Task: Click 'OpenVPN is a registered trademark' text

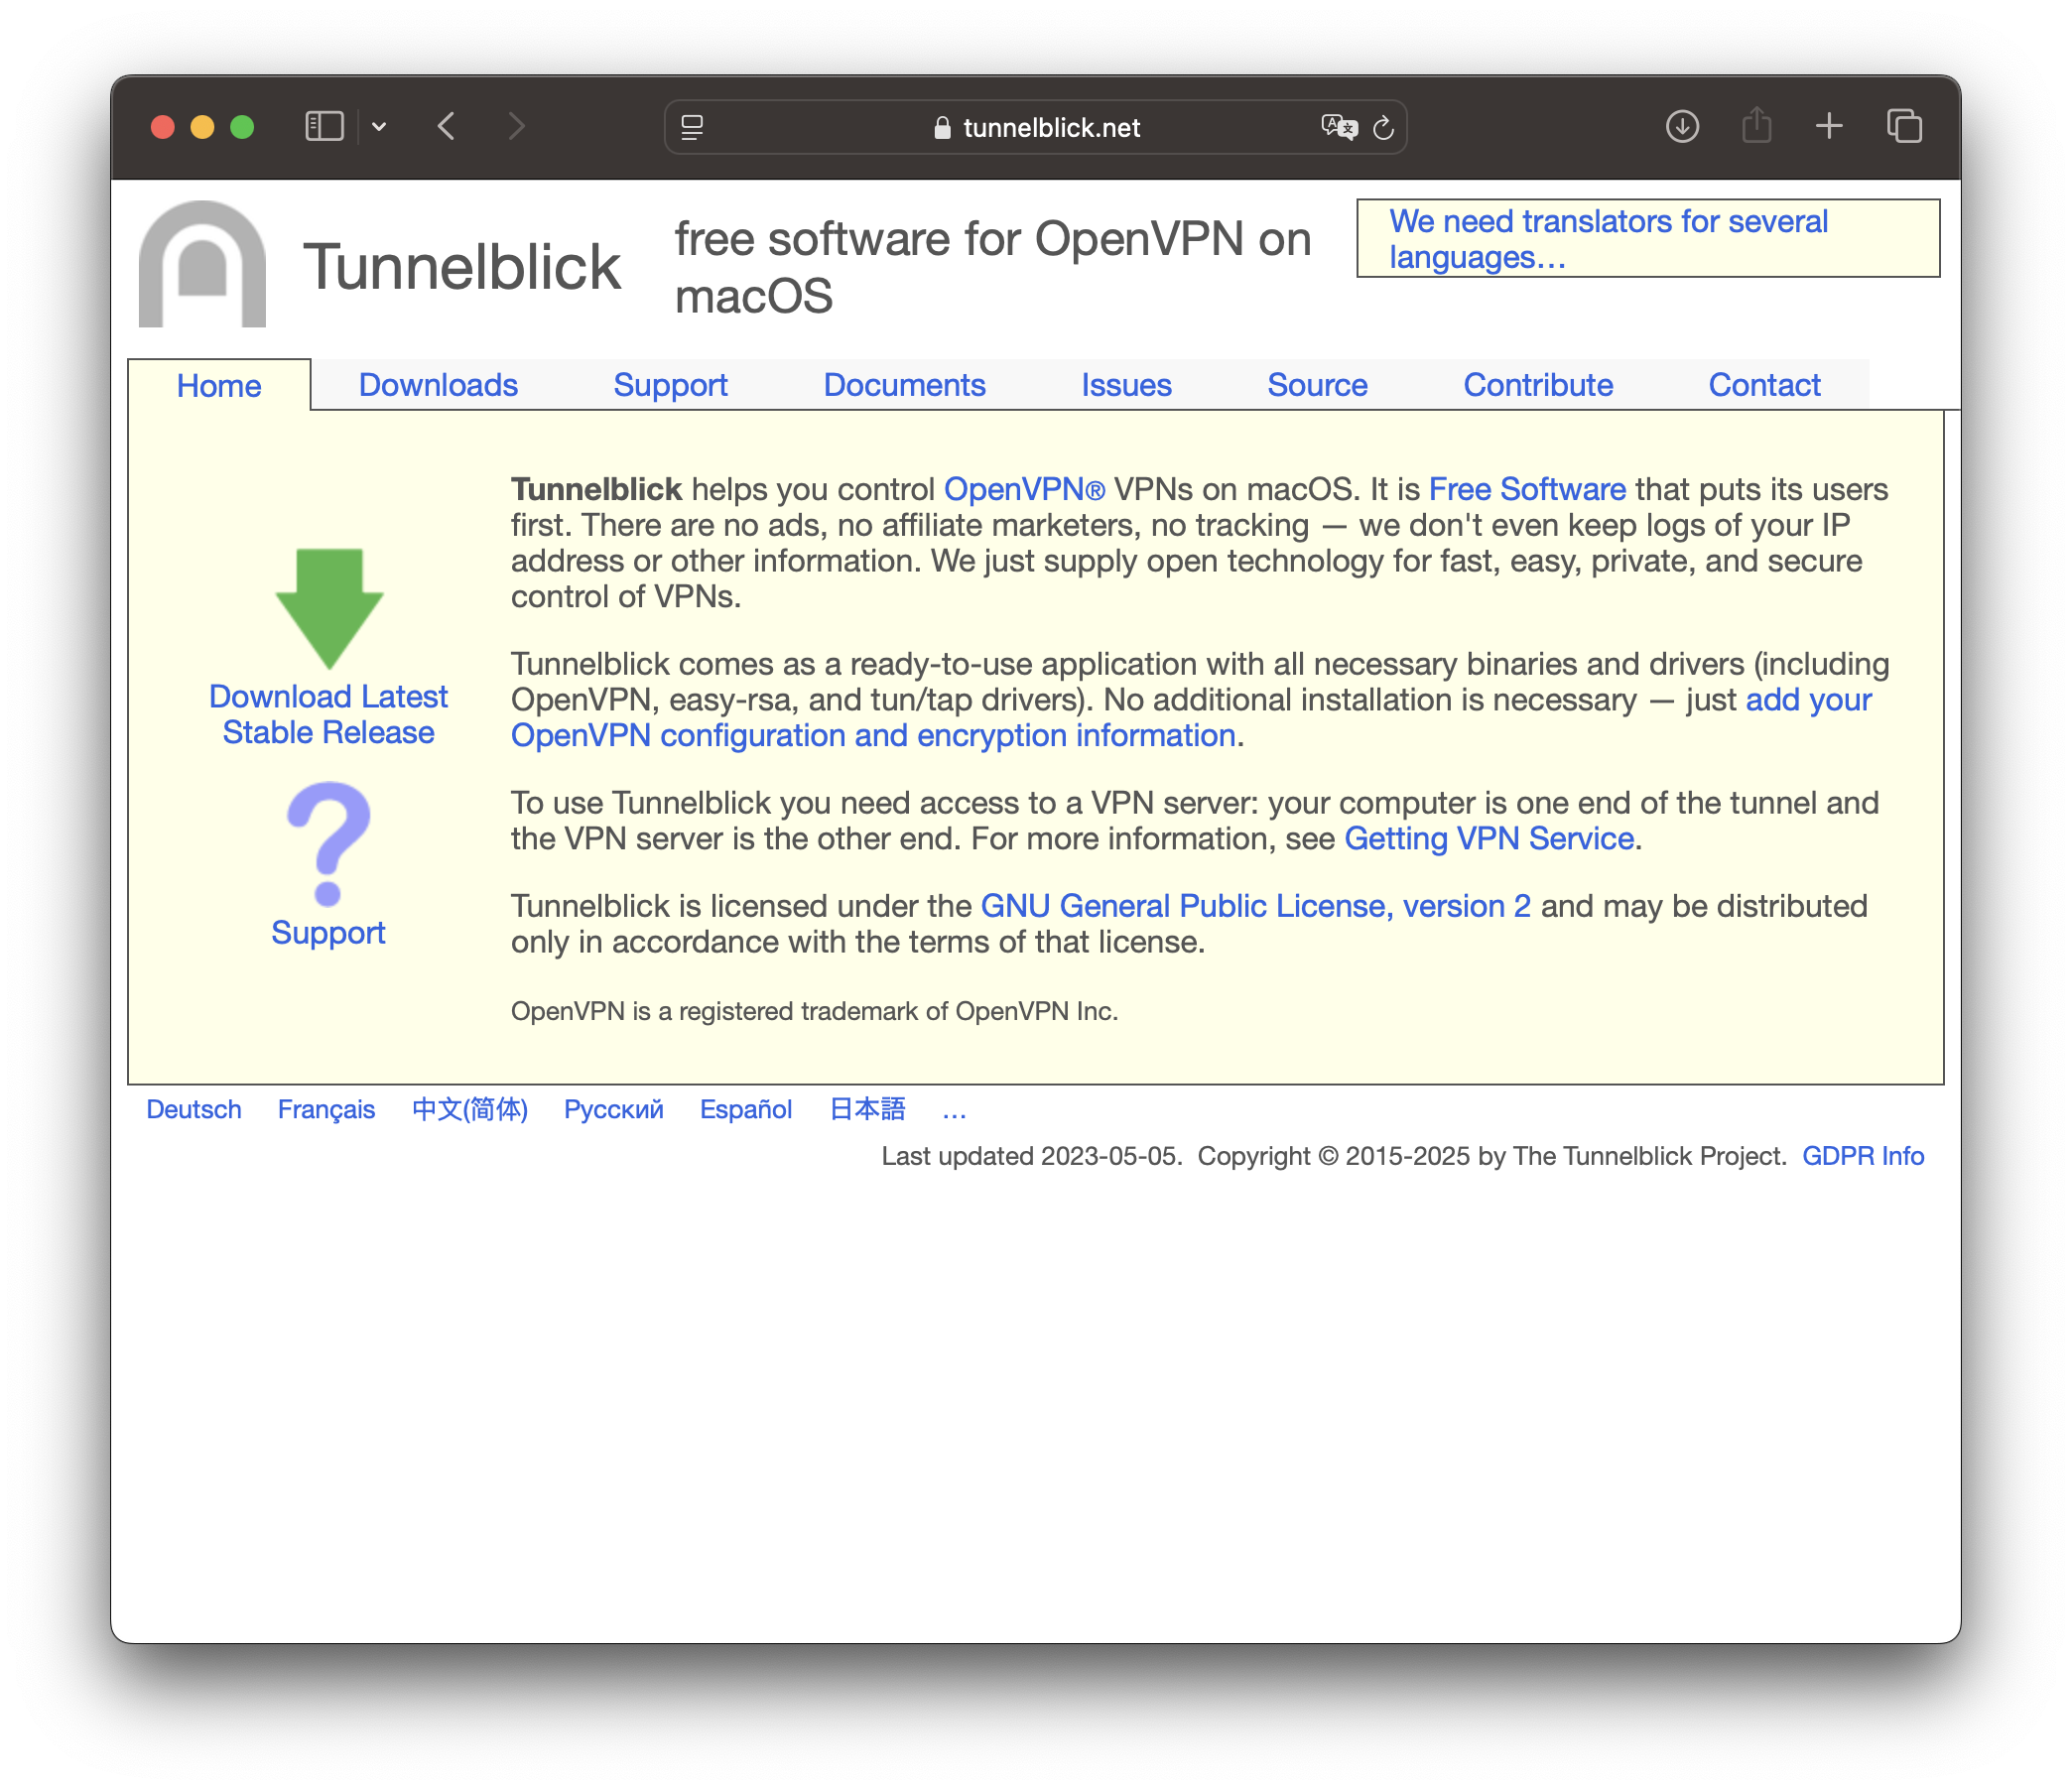Action: [x=814, y=1012]
